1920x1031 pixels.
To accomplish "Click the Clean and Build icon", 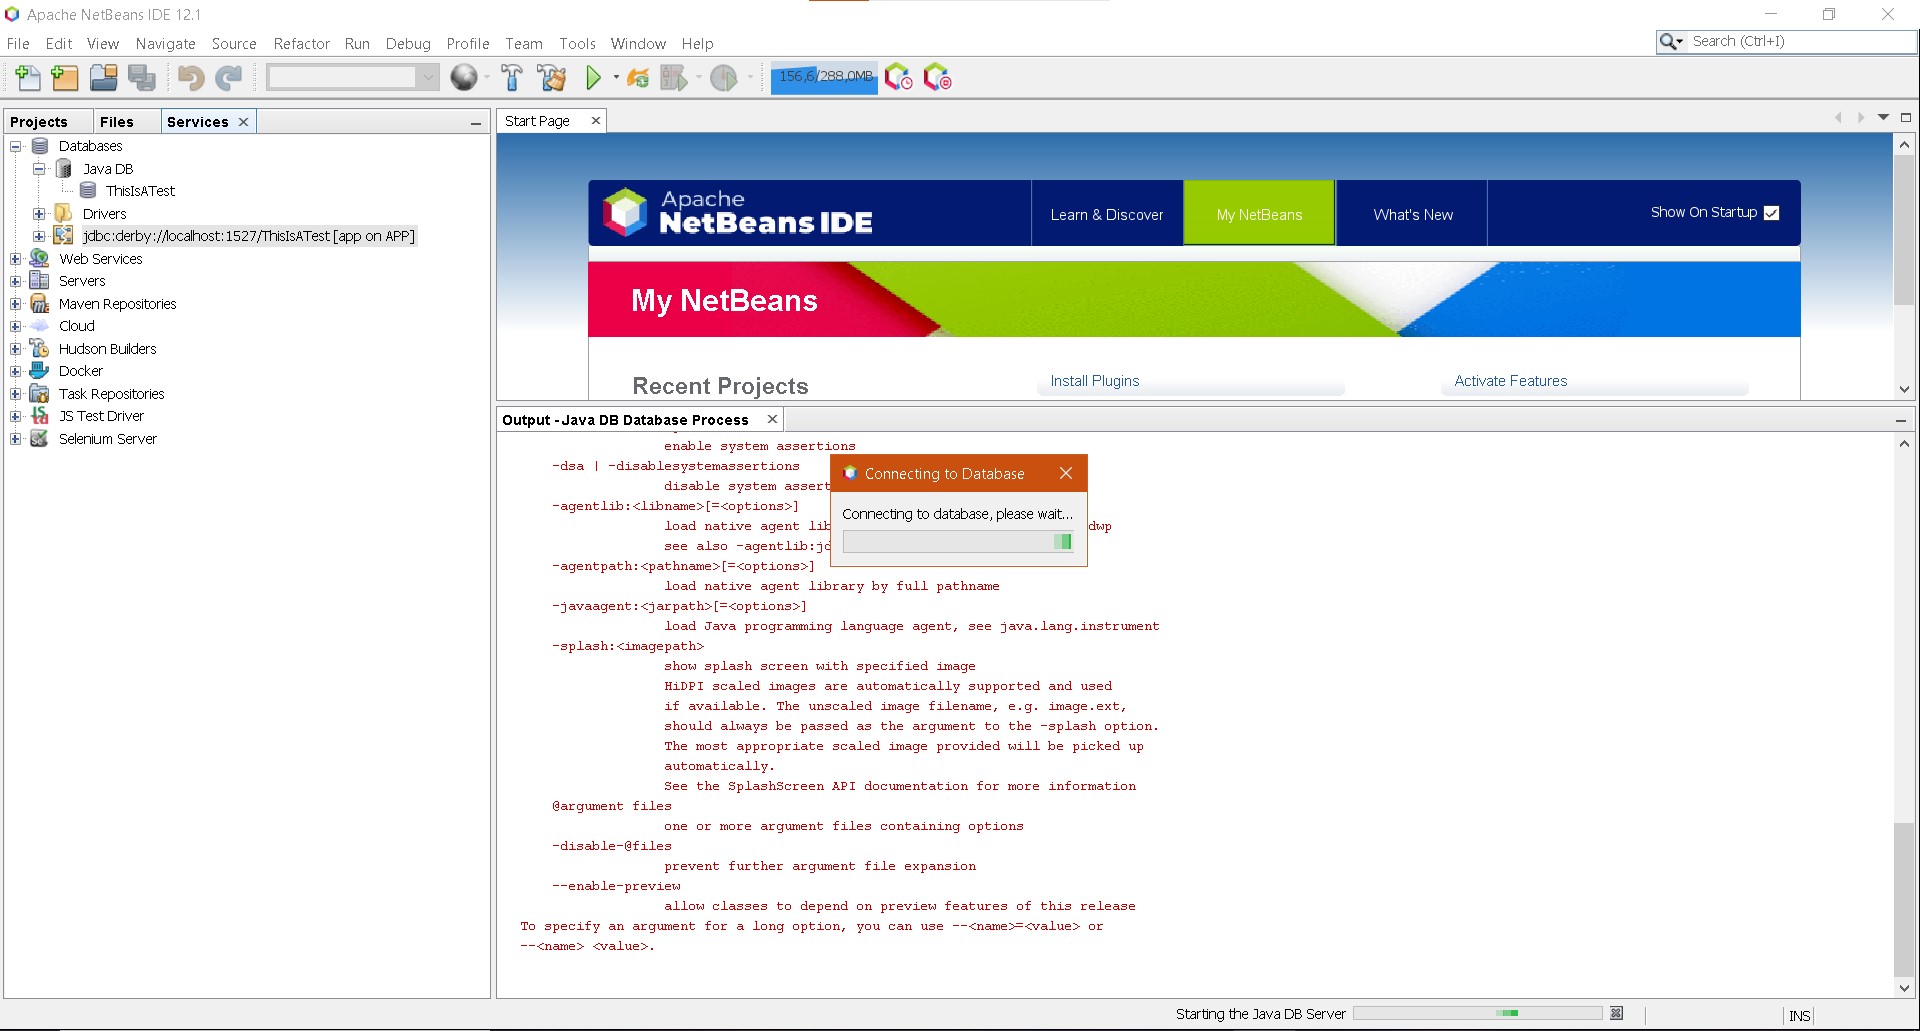I will click(x=551, y=77).
